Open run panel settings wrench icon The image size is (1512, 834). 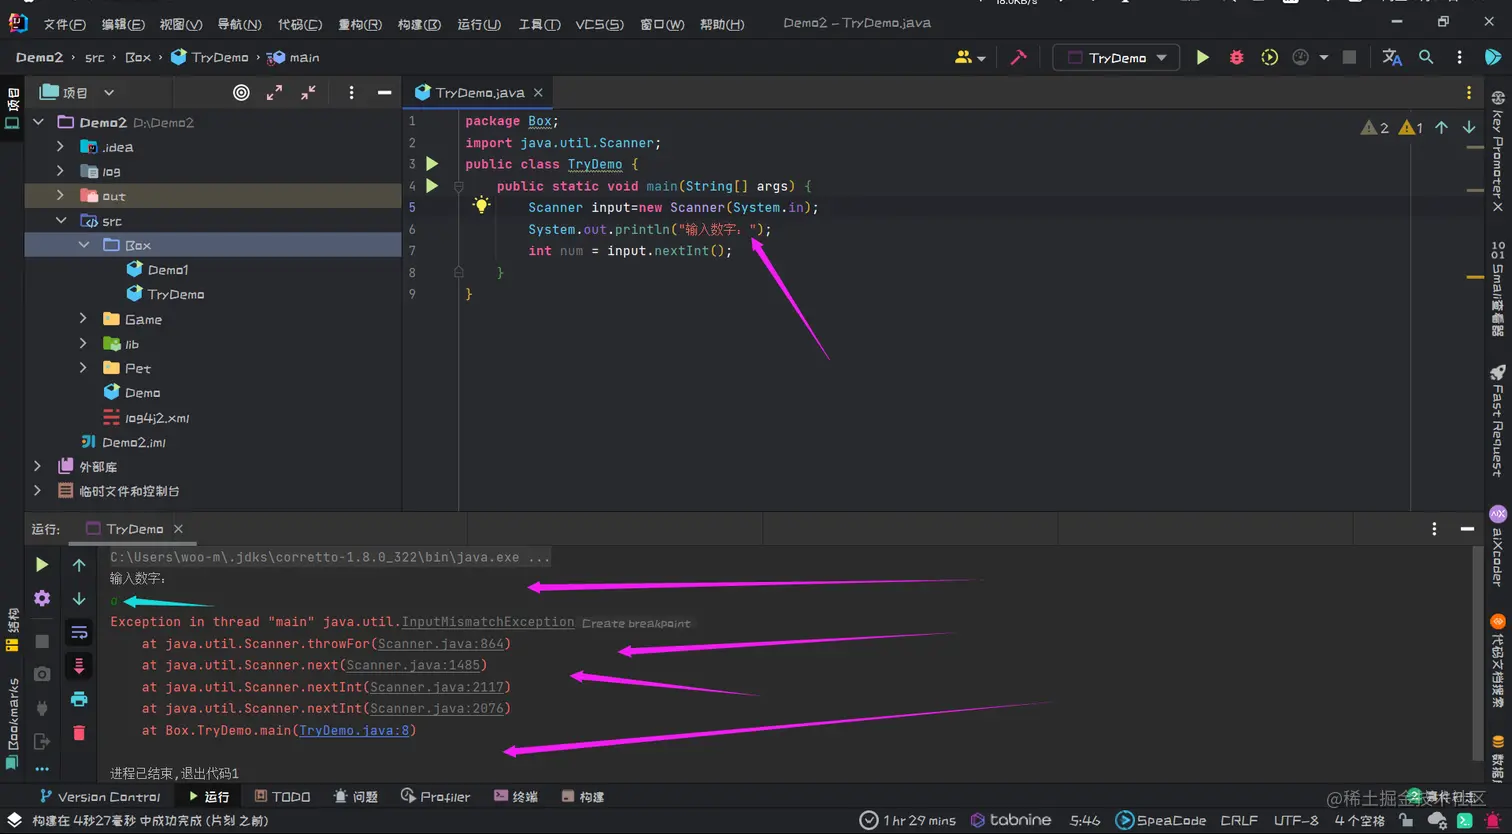42,598
